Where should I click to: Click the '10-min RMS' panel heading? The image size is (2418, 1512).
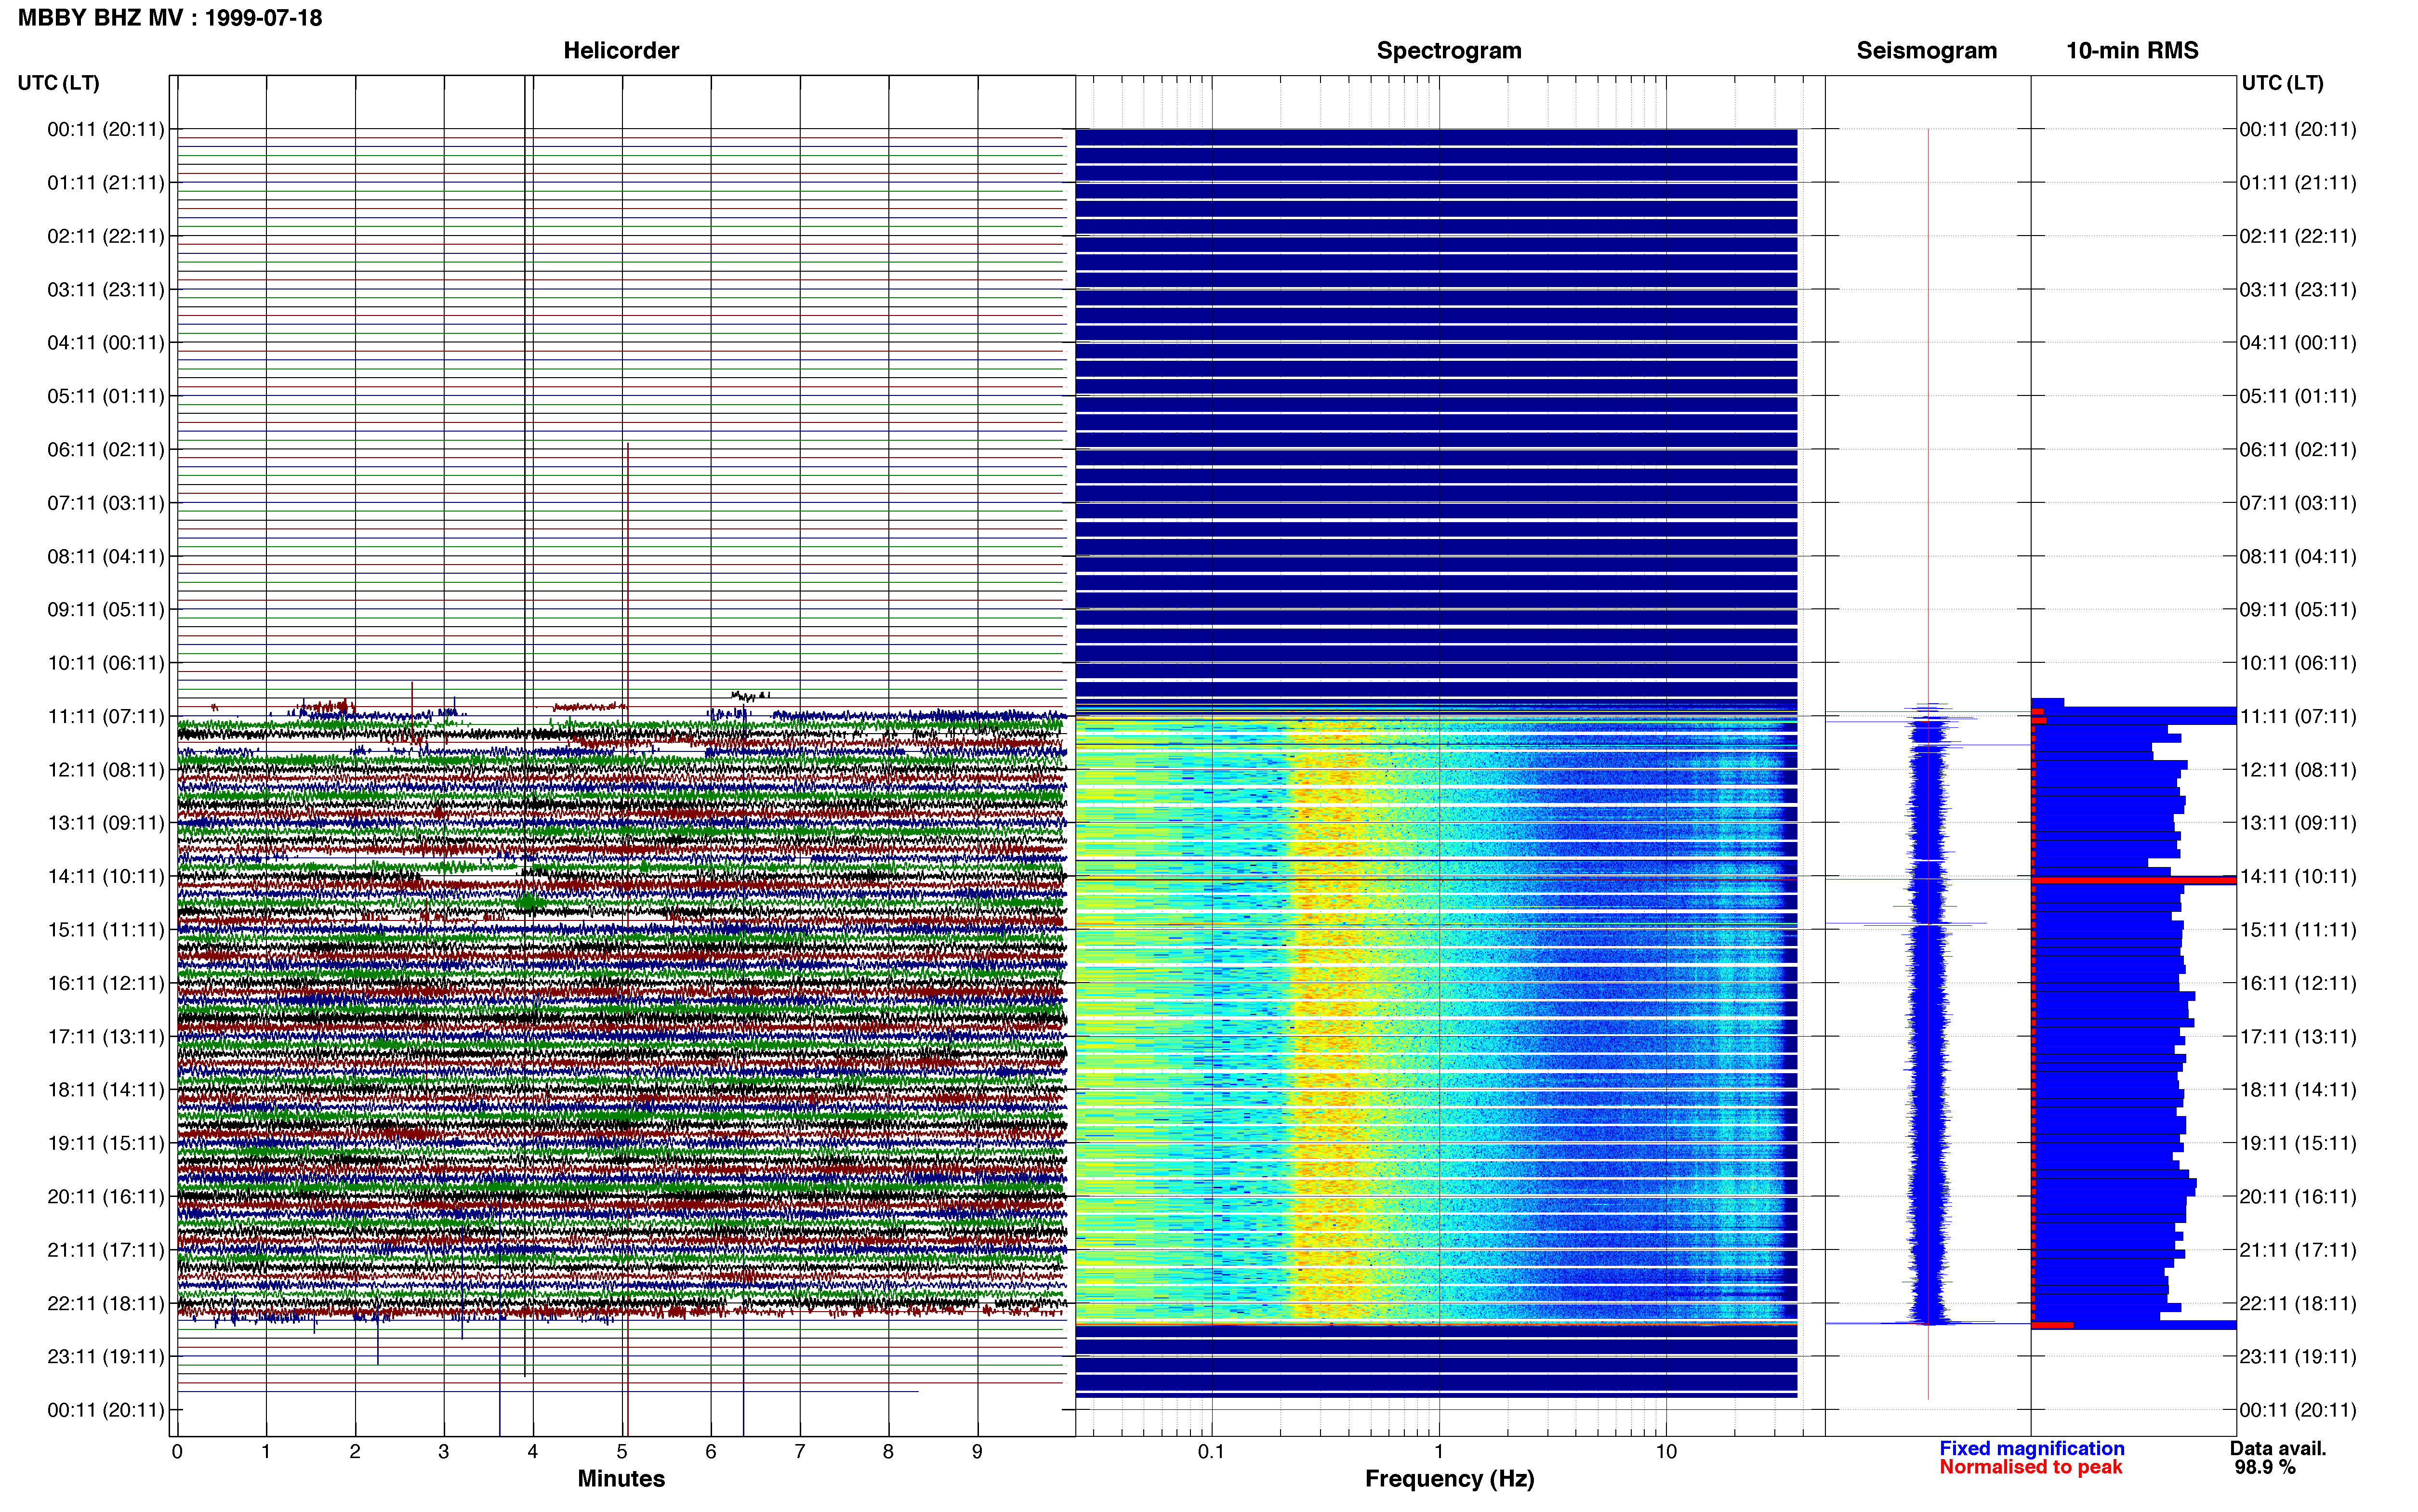click(x=2132, y=50)
